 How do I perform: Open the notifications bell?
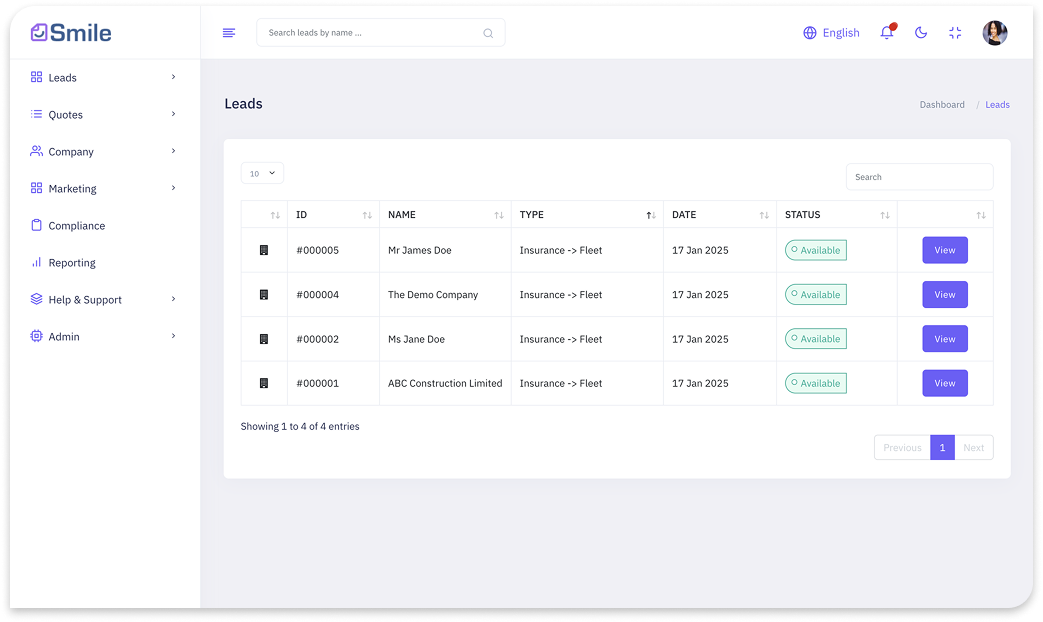click(886, 33)
